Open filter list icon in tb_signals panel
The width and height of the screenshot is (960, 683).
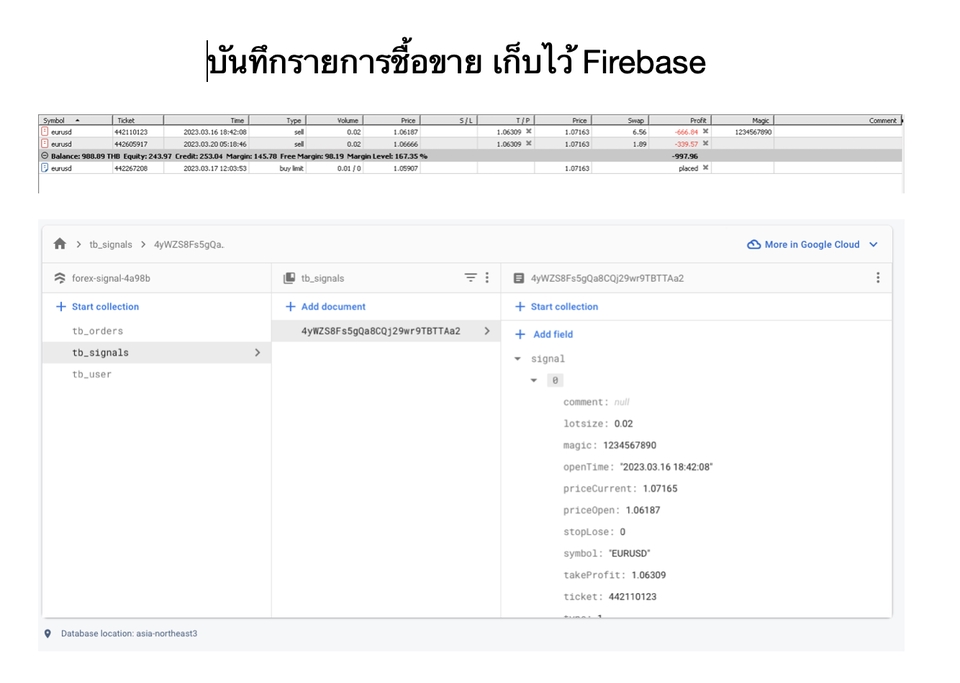click(x=470, y=278)
